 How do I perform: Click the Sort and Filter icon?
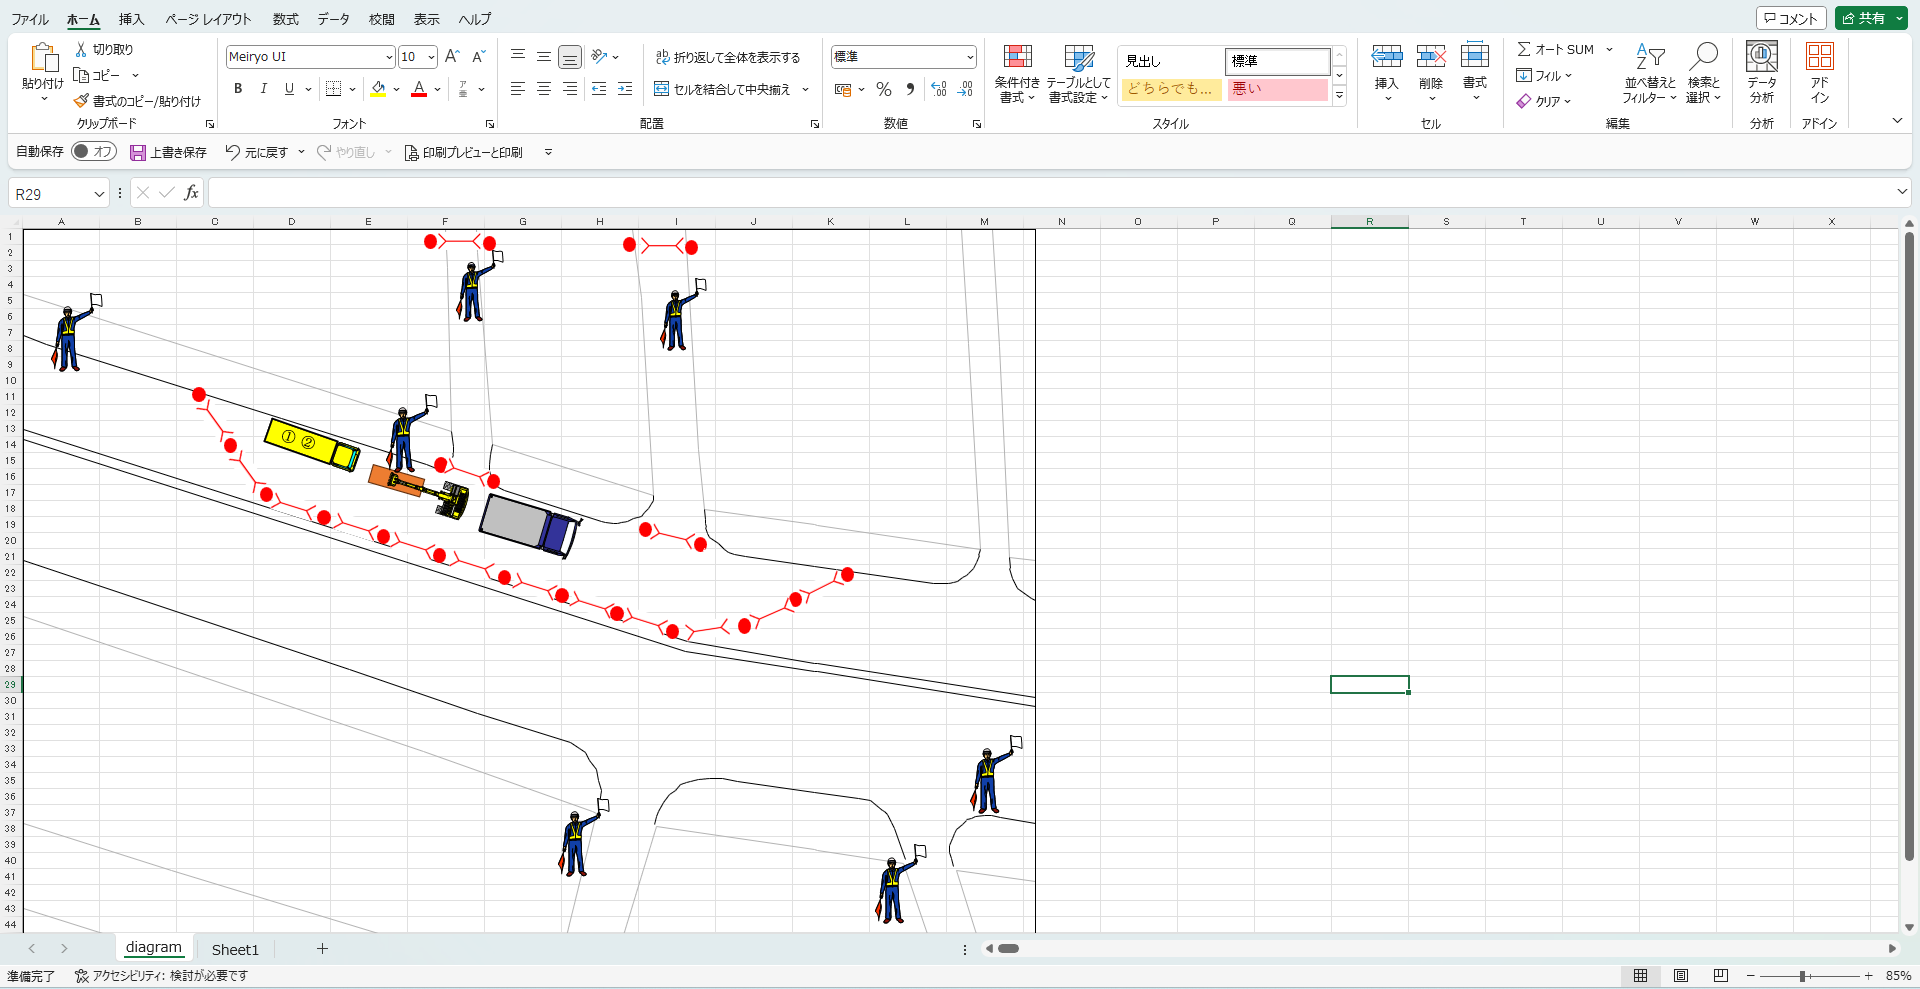pyautogui.click(x=1649, y=57)
